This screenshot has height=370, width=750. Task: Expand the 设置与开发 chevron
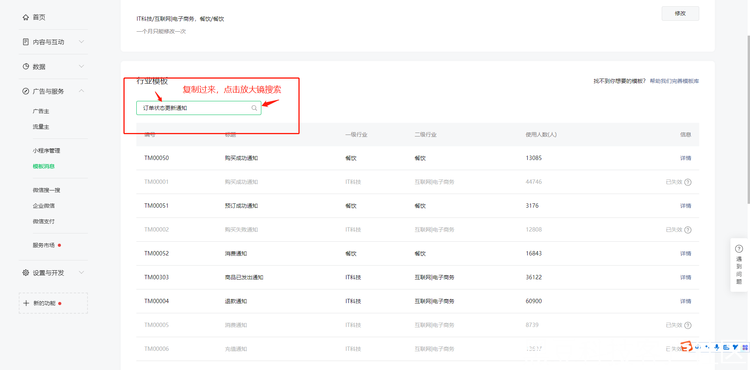[81, 272]
